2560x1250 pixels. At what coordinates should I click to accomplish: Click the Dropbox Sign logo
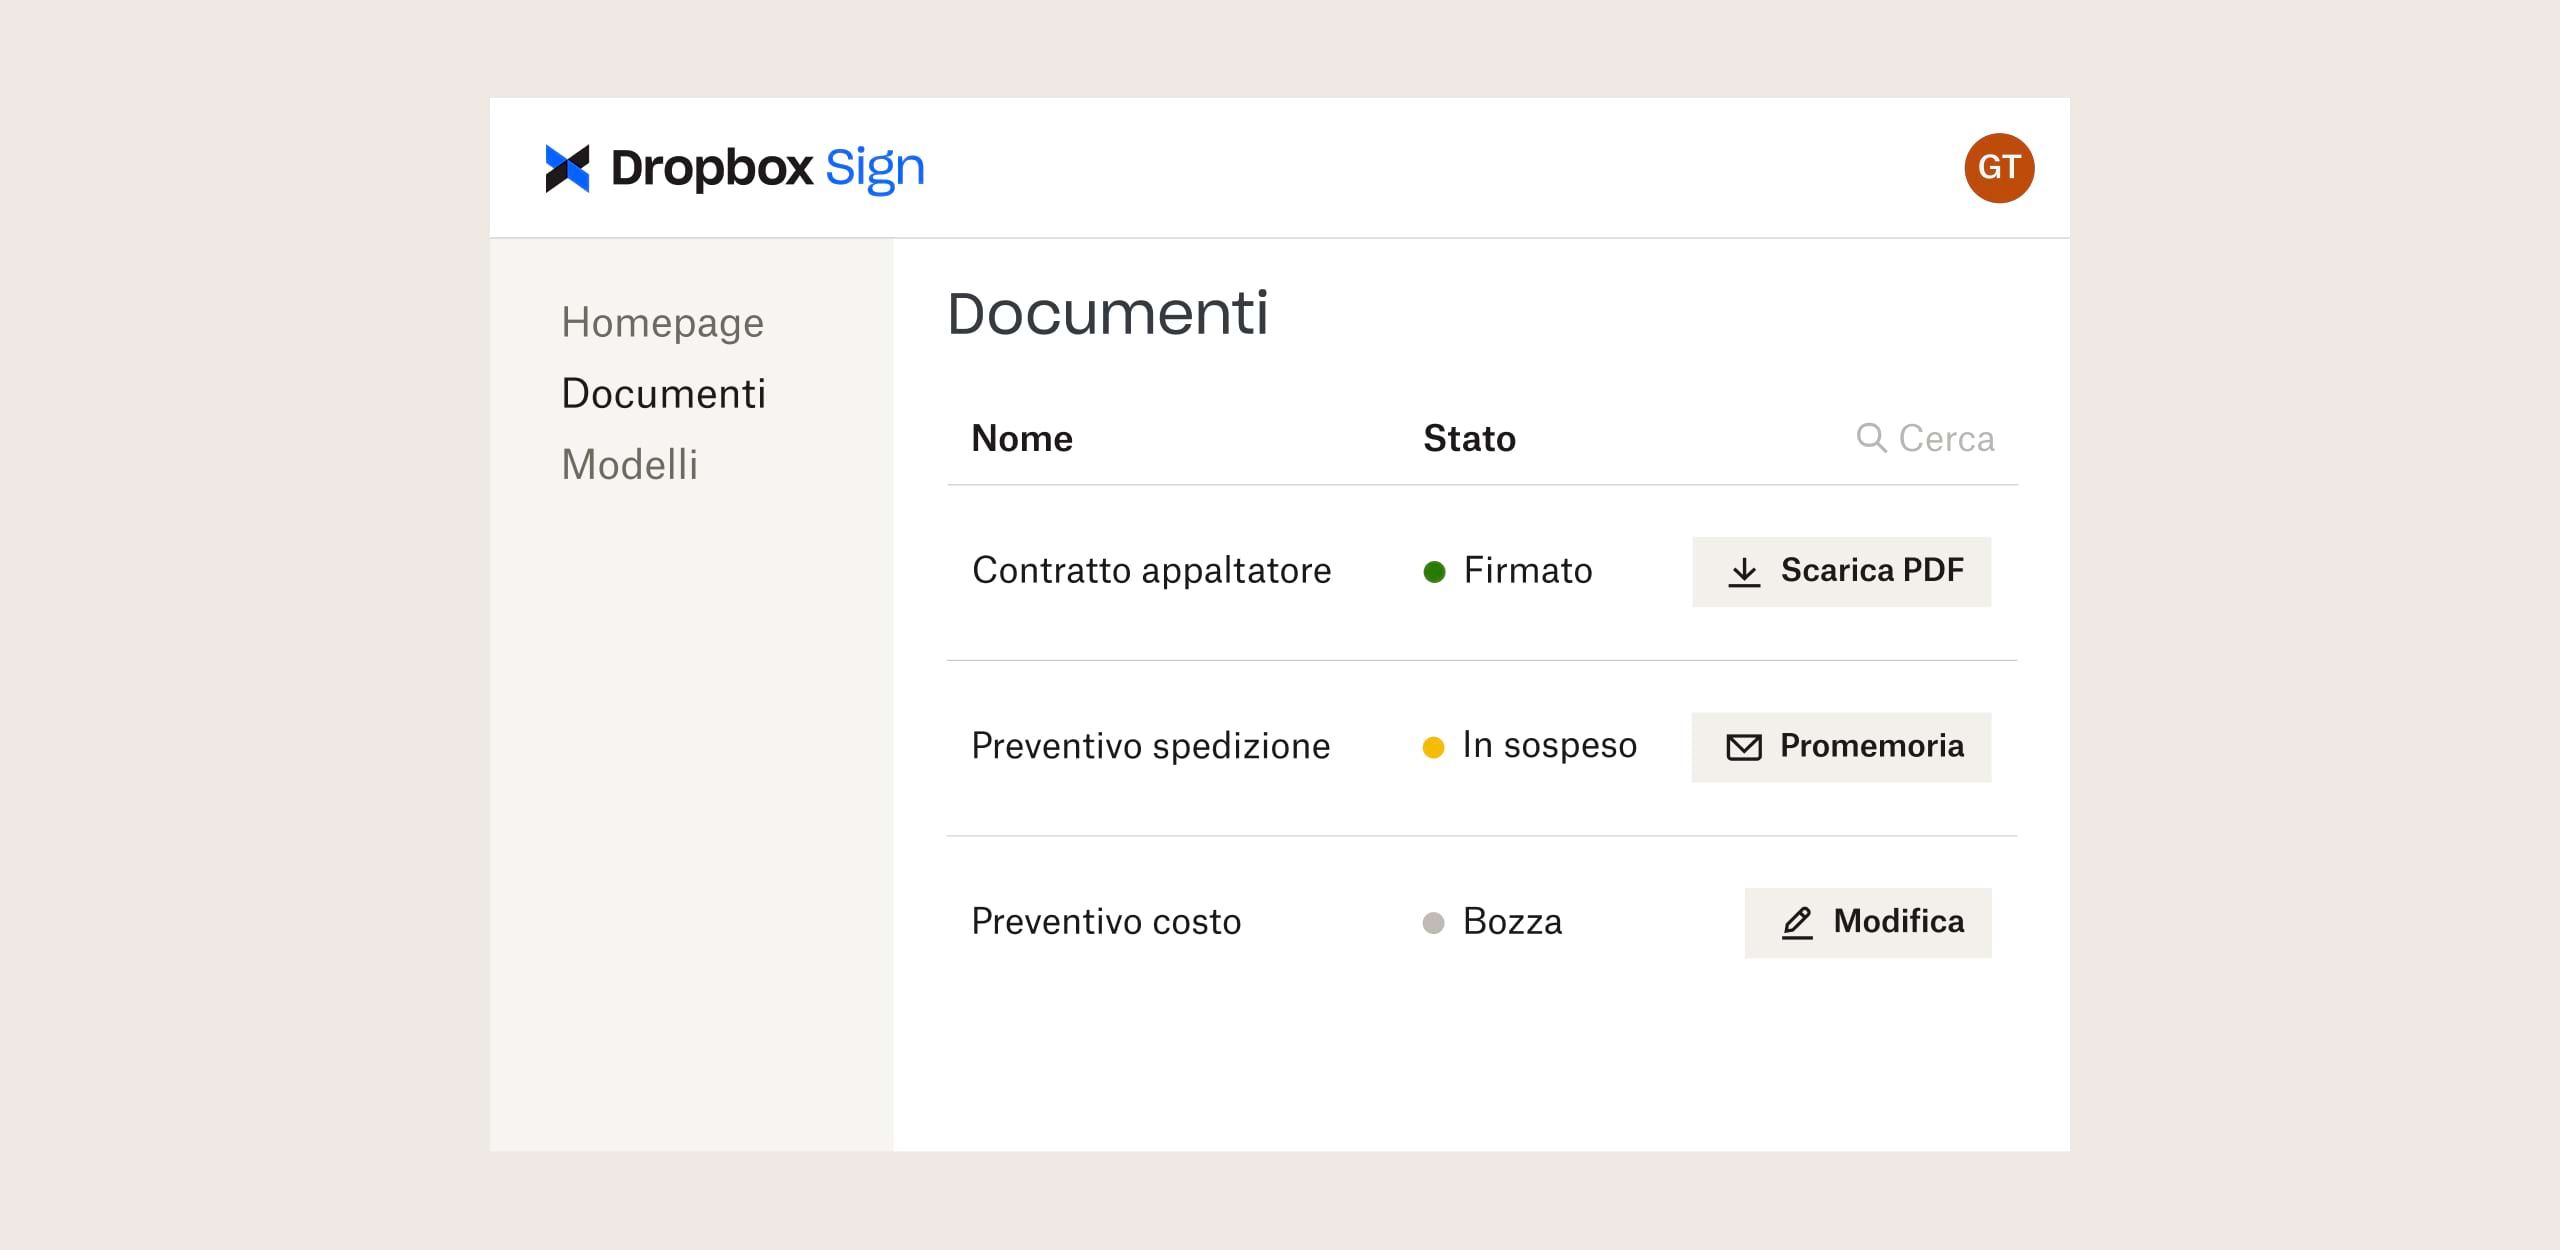[x=735, y=167]
